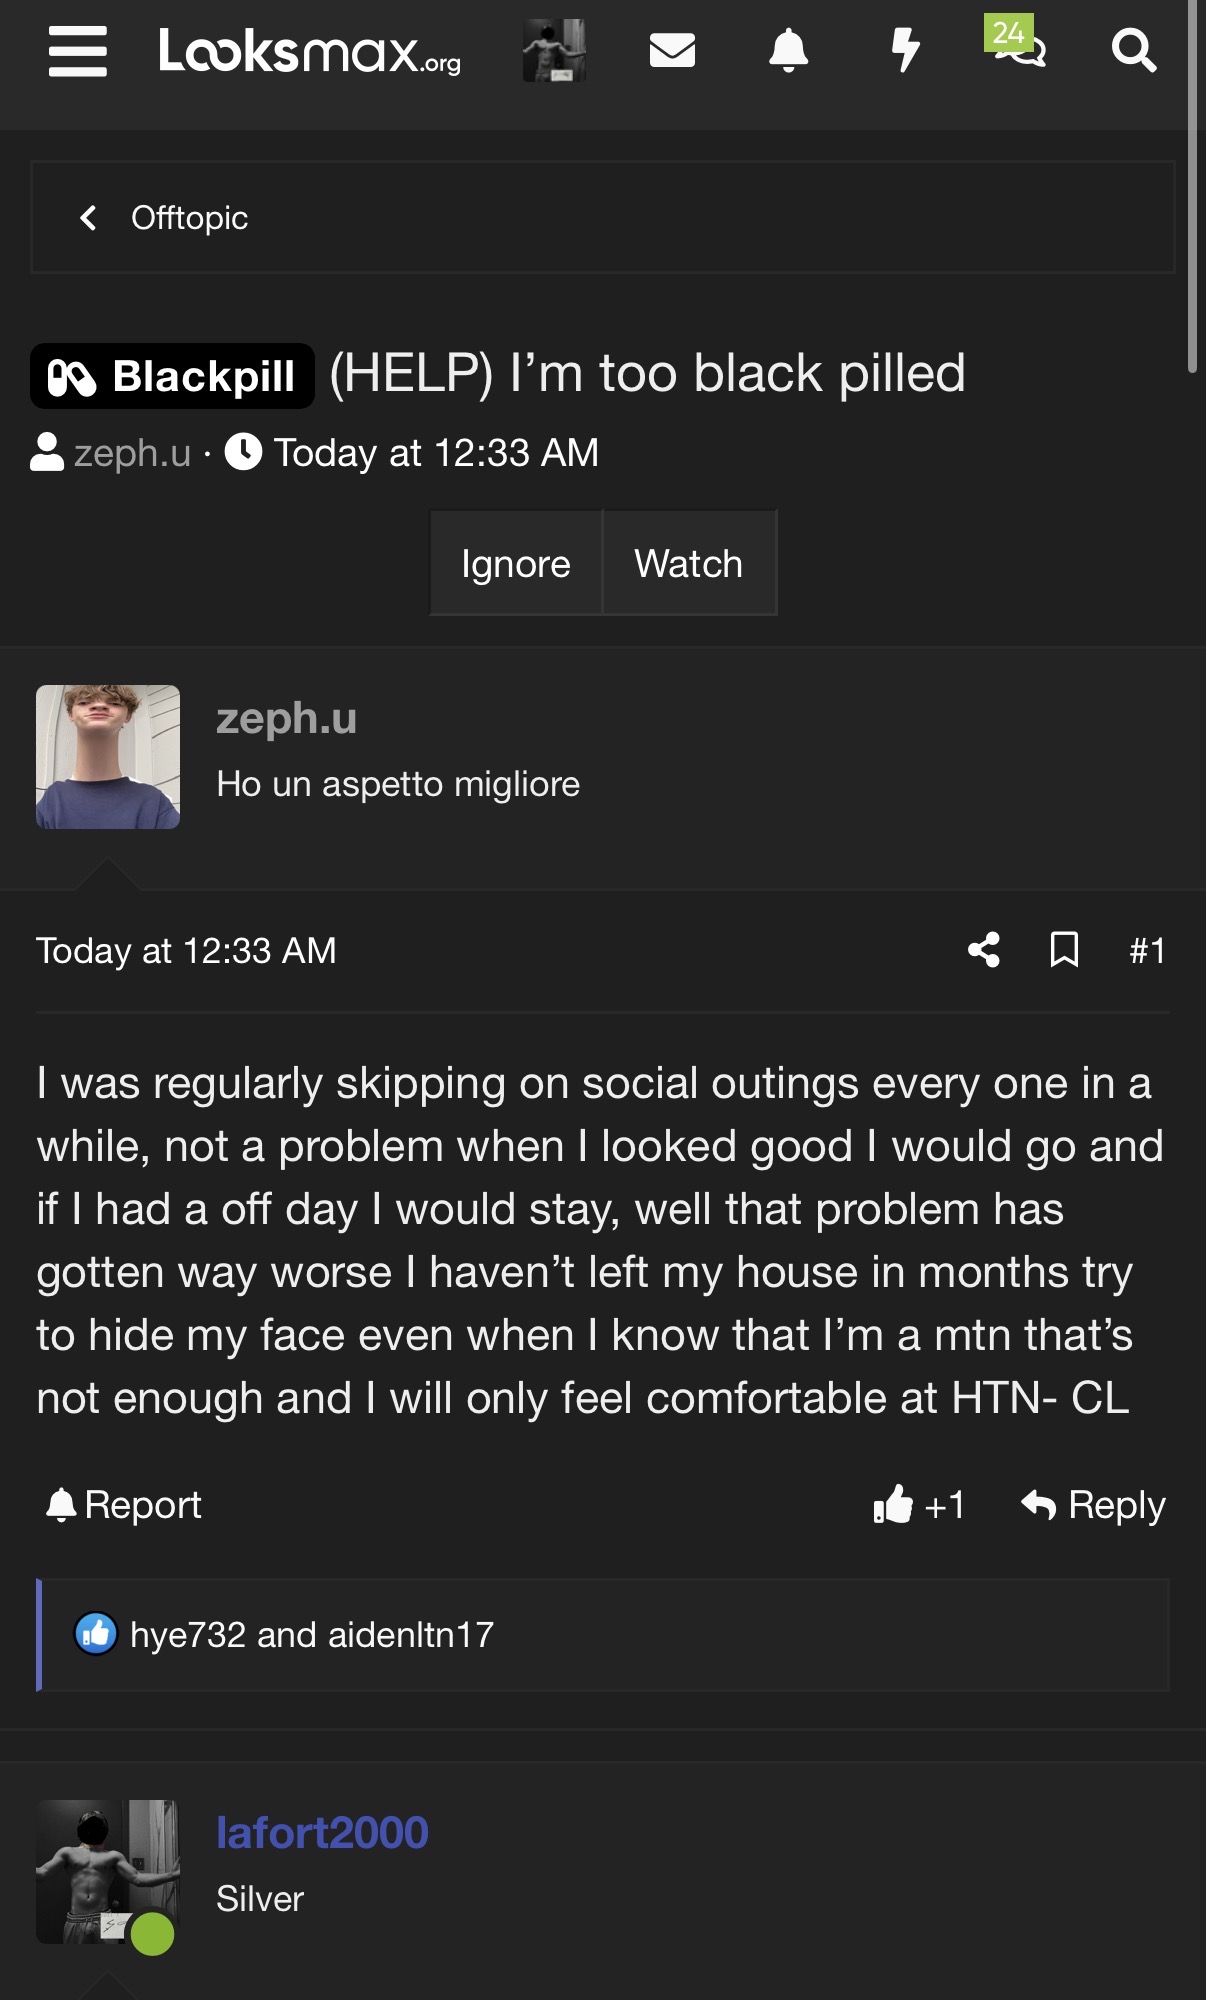Viewport: 1206px width, 2000px height.
Task: Bookmark the first post
Action: (x=1064, y=950)
